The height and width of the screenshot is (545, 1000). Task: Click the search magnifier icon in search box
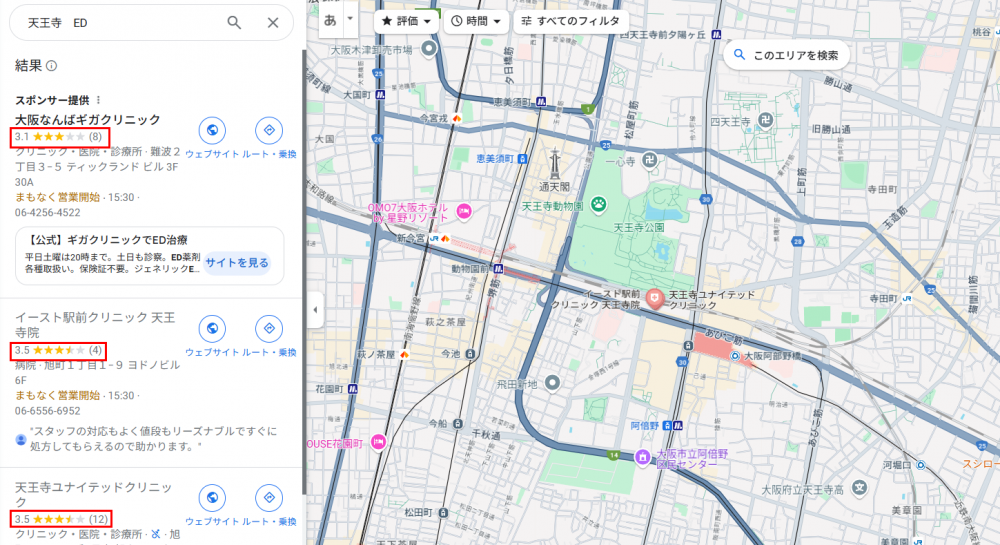pyautogui.click(x=234, y=23)
